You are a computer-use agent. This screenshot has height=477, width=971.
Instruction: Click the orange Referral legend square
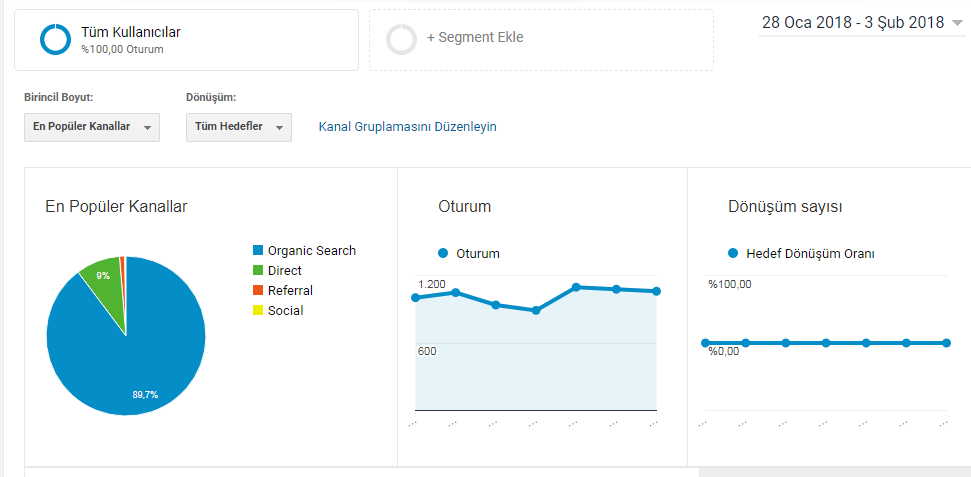point(258,290)
